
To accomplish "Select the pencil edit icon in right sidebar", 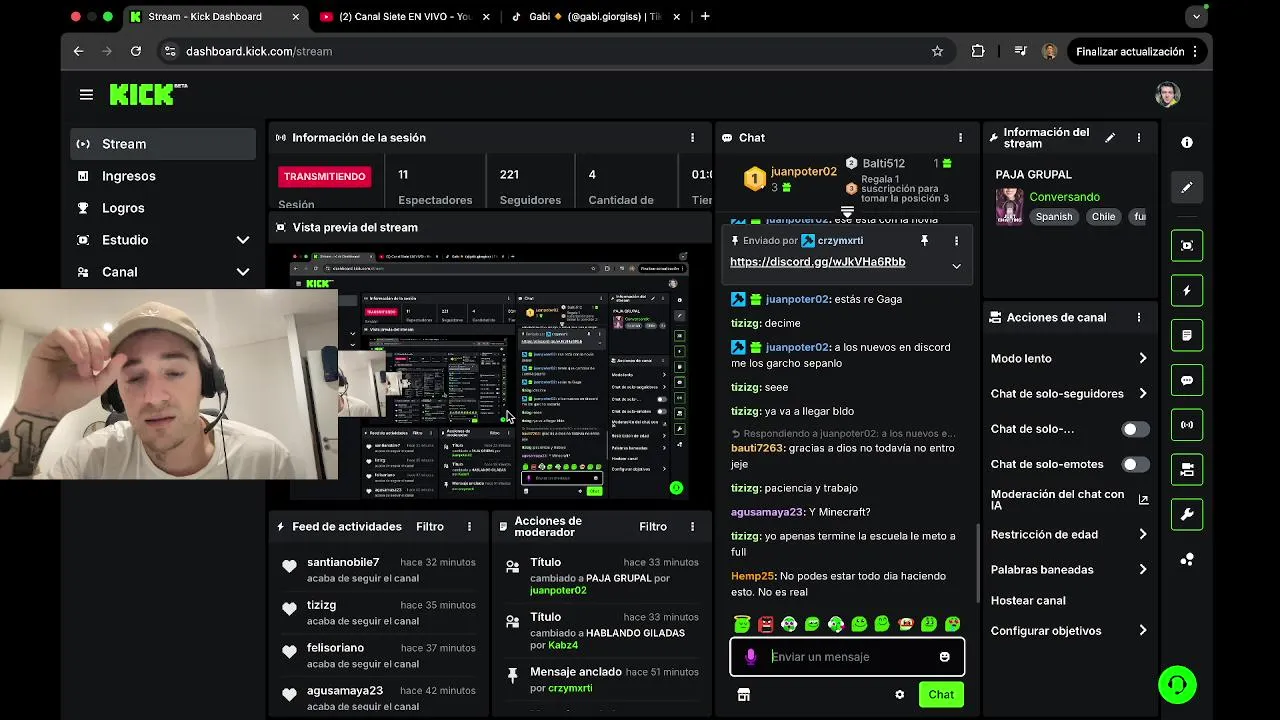I will click(x=1187, y=187).
